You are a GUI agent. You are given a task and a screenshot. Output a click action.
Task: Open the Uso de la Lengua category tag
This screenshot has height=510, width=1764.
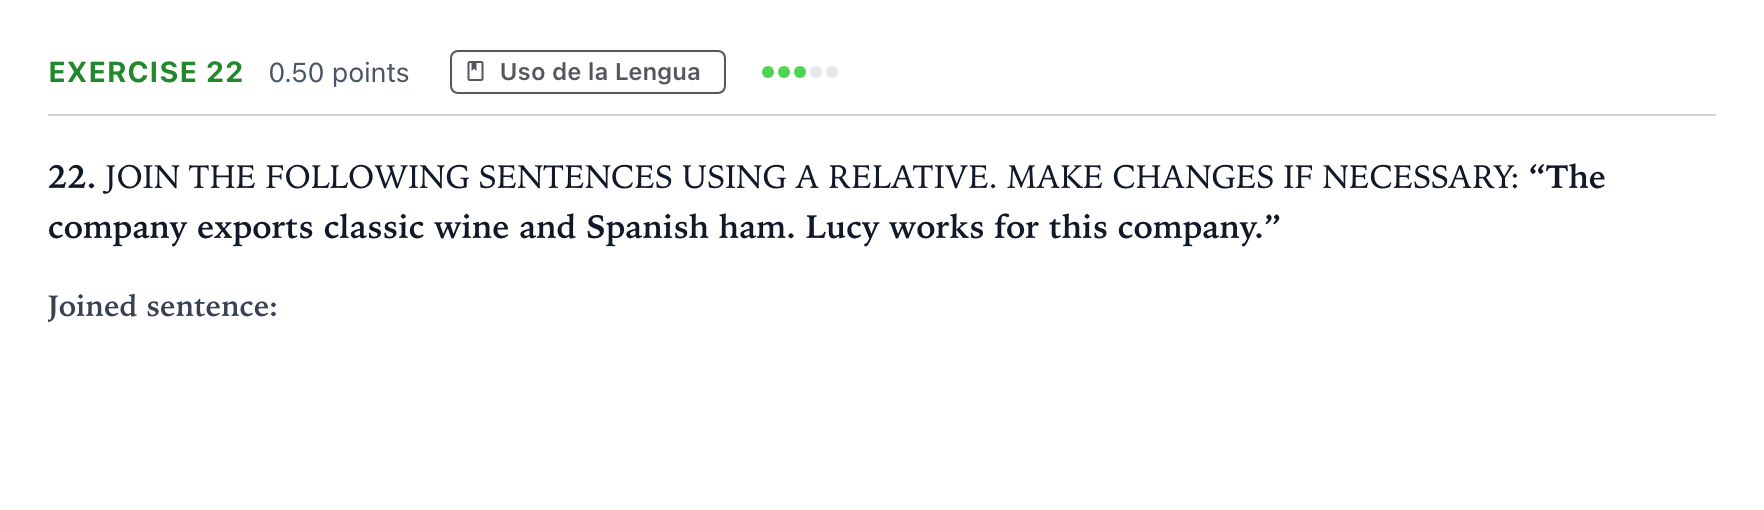588,72
